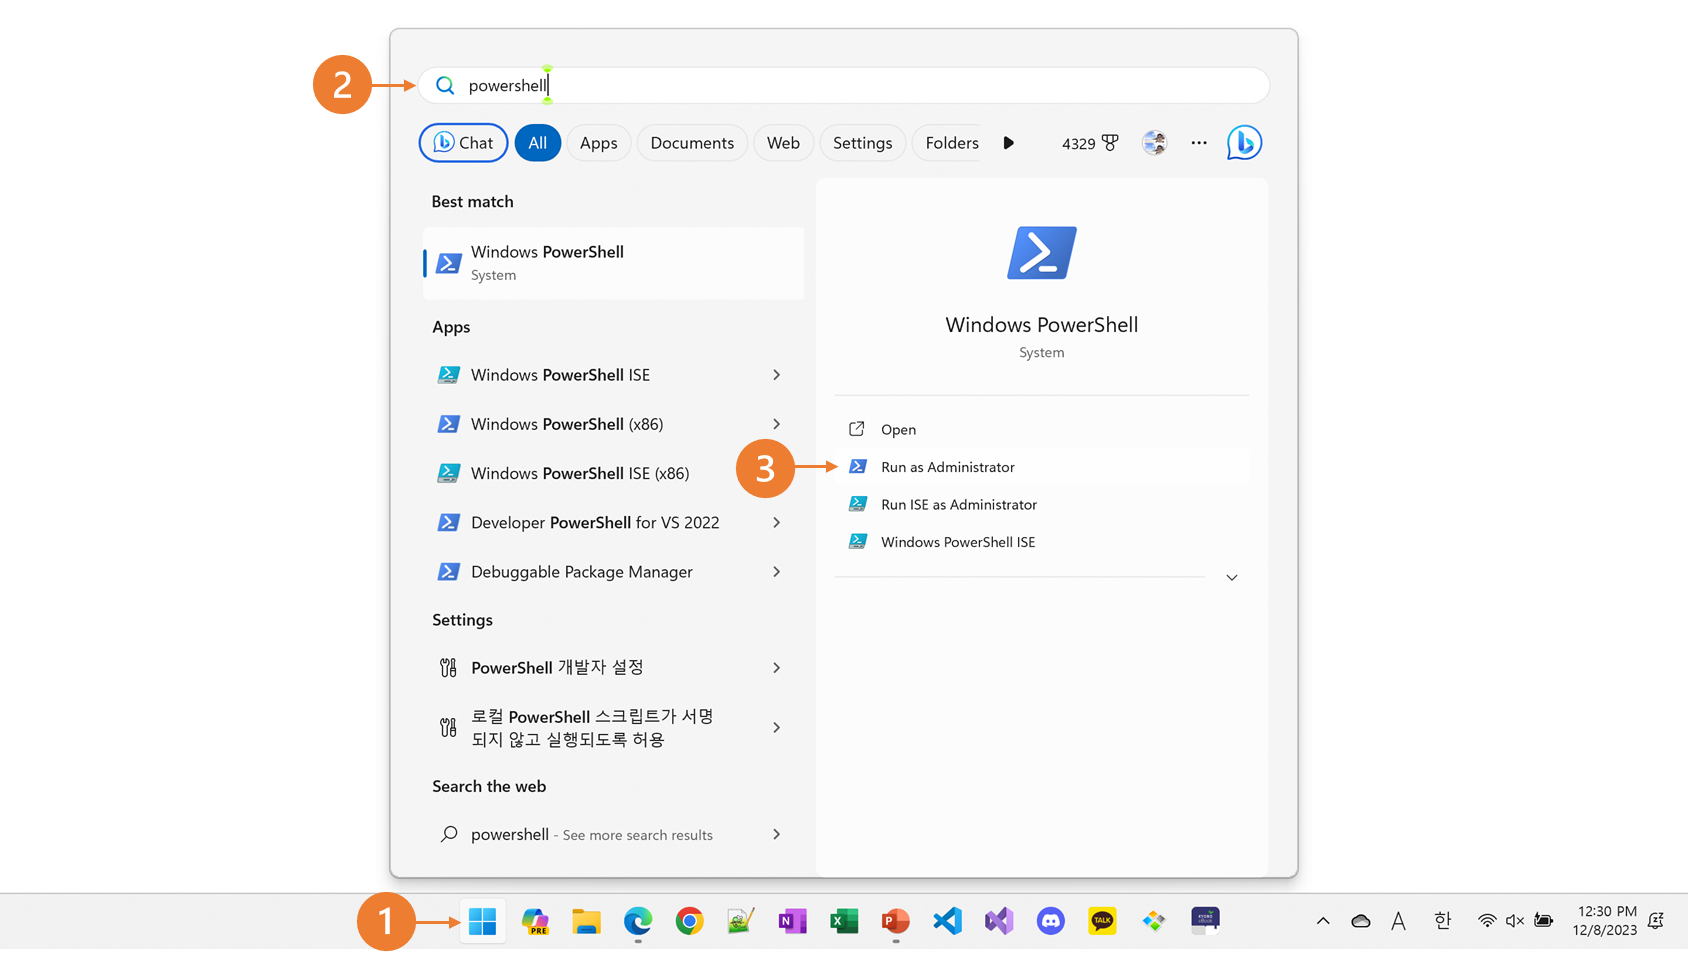Screen dimensions: 1688x959
Task: Expand PowerShell 개발자 설정 arrow
Action: click(x=776, y=667)
